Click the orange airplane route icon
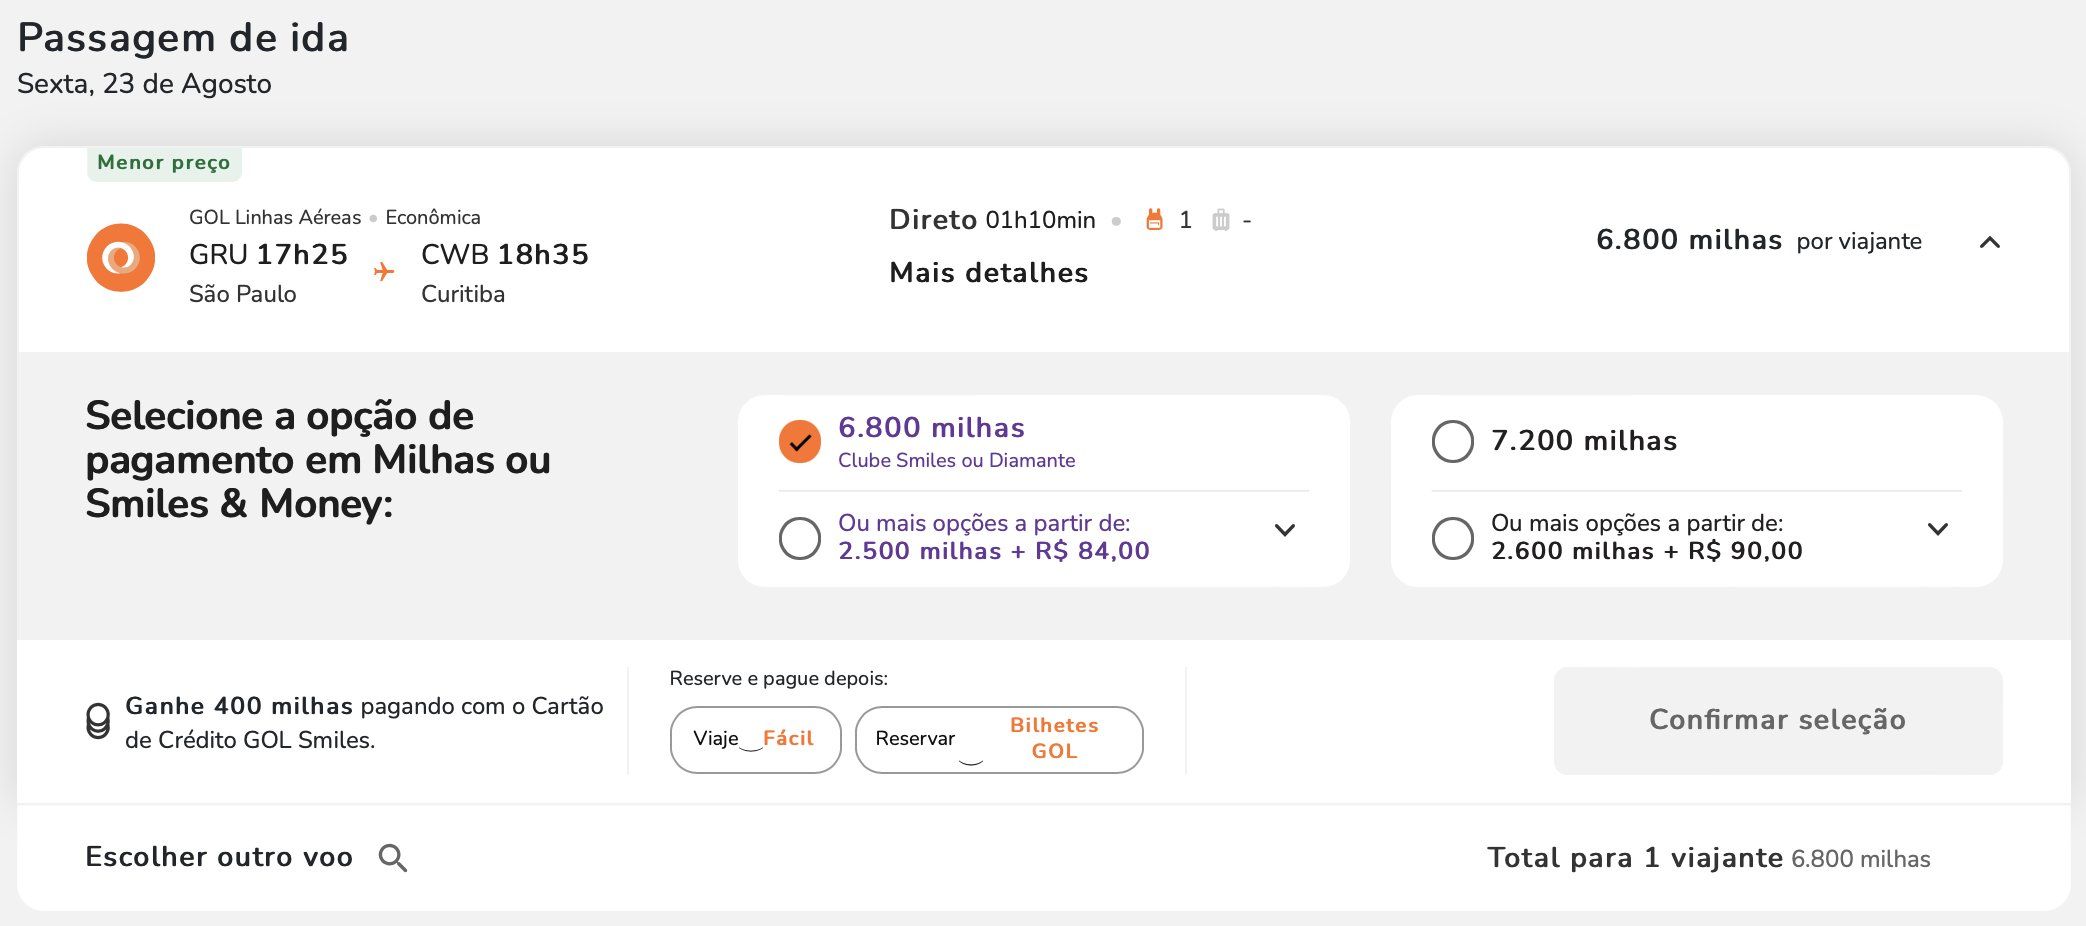The height and width of the screenshot is (926, 2086). 384,271
